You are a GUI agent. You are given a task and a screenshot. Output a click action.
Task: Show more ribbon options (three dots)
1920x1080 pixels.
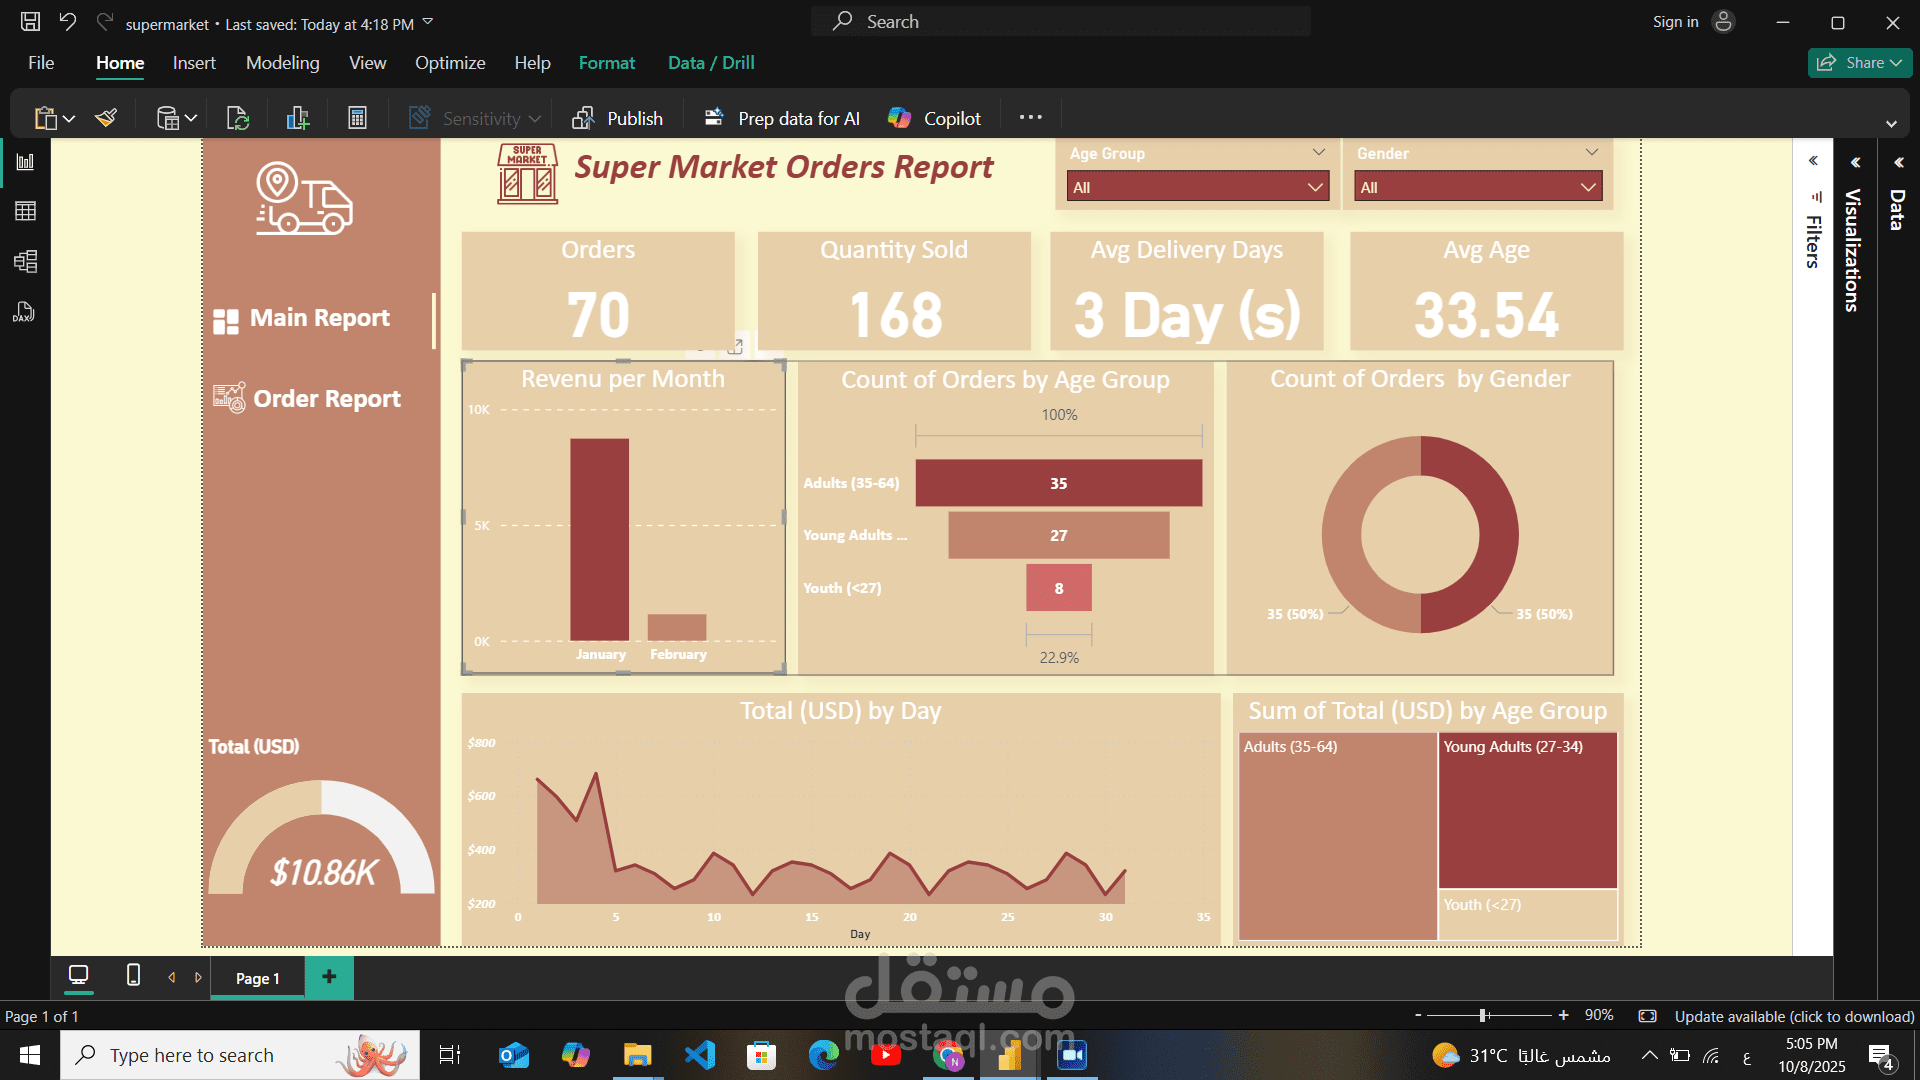click(x=1030, y=118)
